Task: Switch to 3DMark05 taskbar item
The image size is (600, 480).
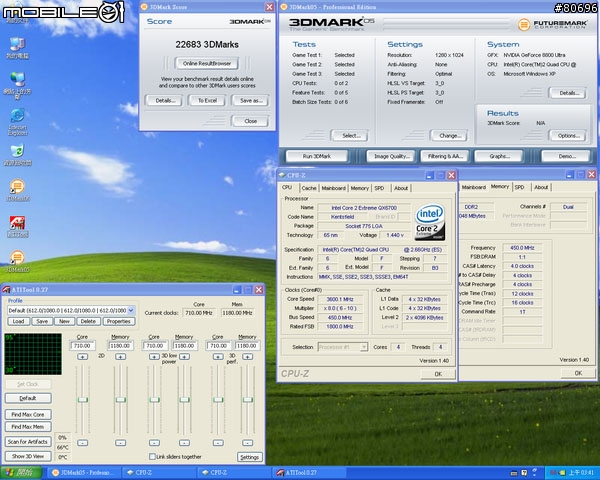Action: point(82,473)
